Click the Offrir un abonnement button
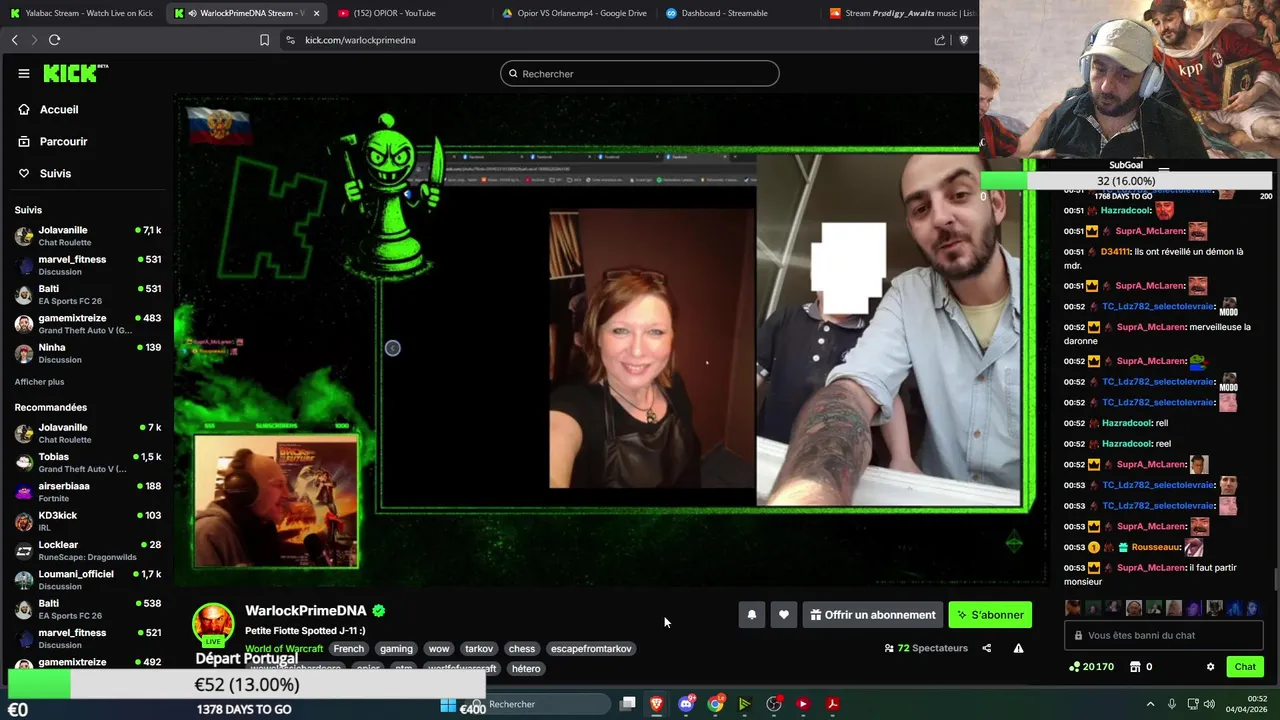 coord(872,615)
